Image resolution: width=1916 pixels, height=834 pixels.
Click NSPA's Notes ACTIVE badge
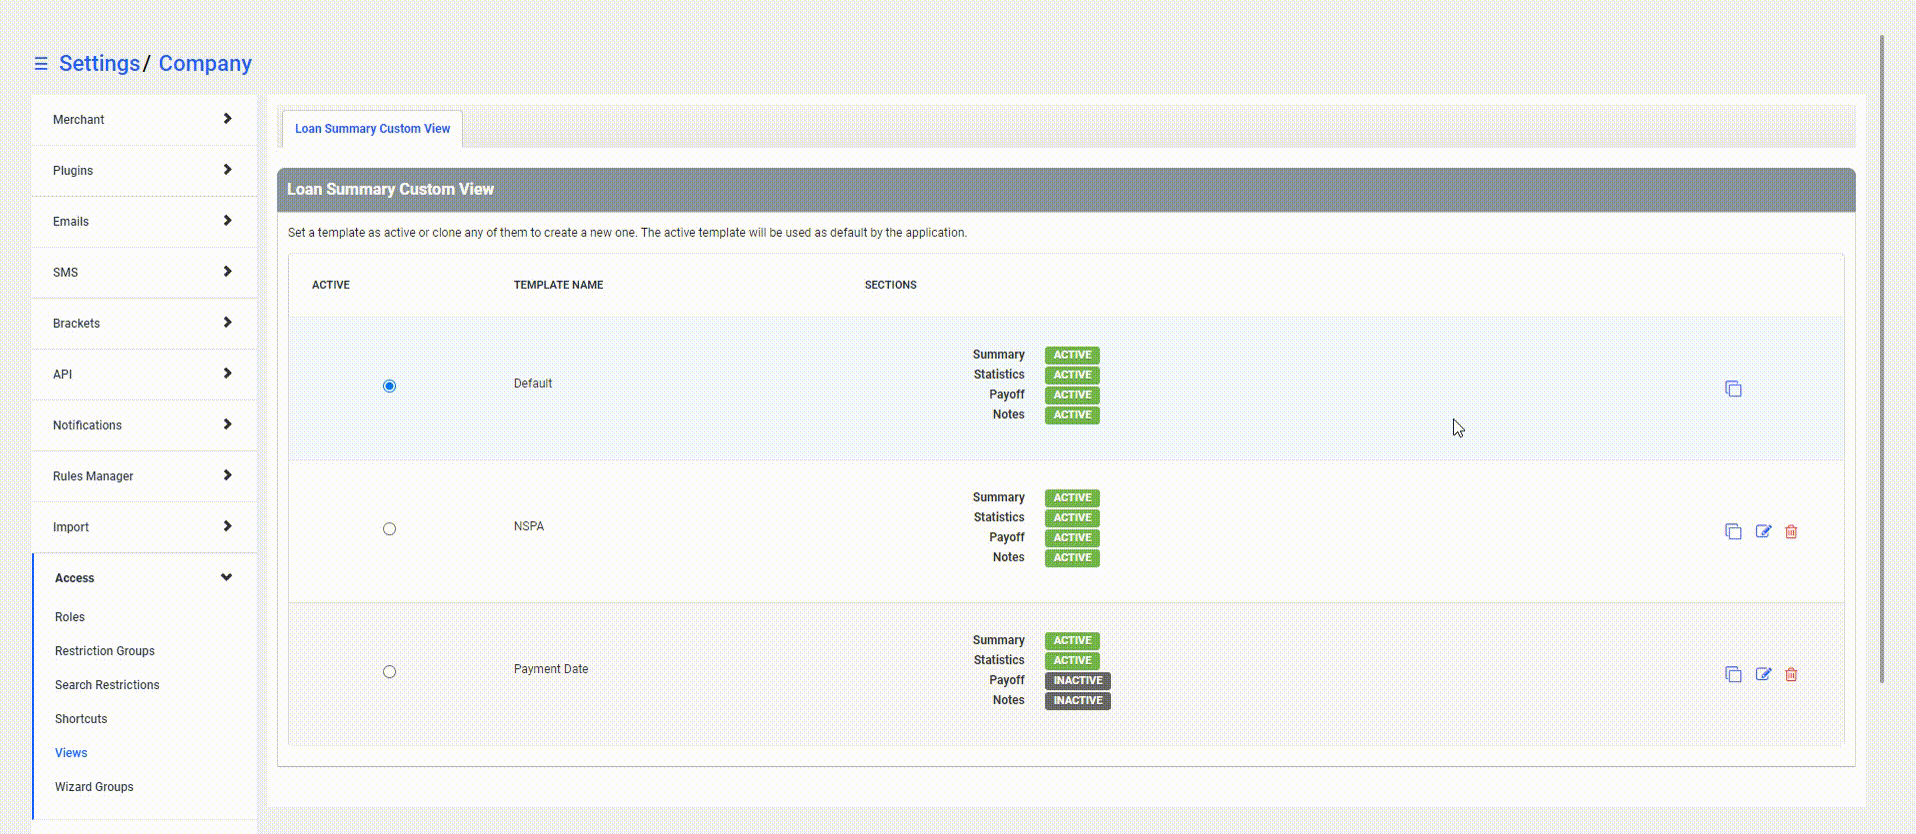(1072, 558)
